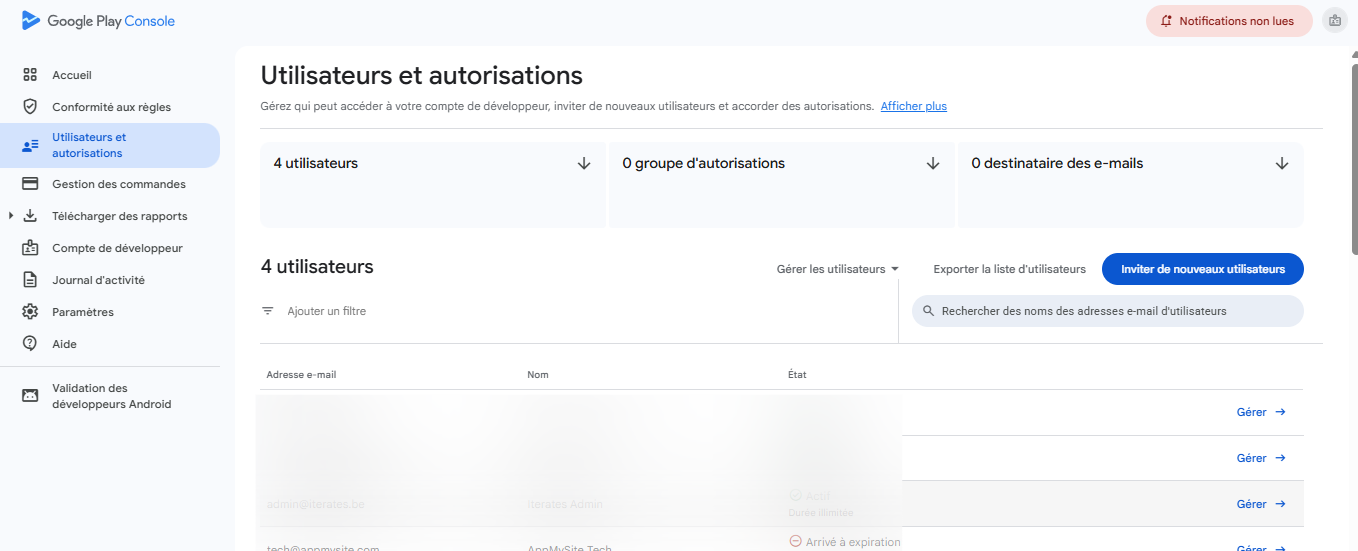Click the filter lines icon
Screen dimensions: 1358x551
(x=268, y=311)
